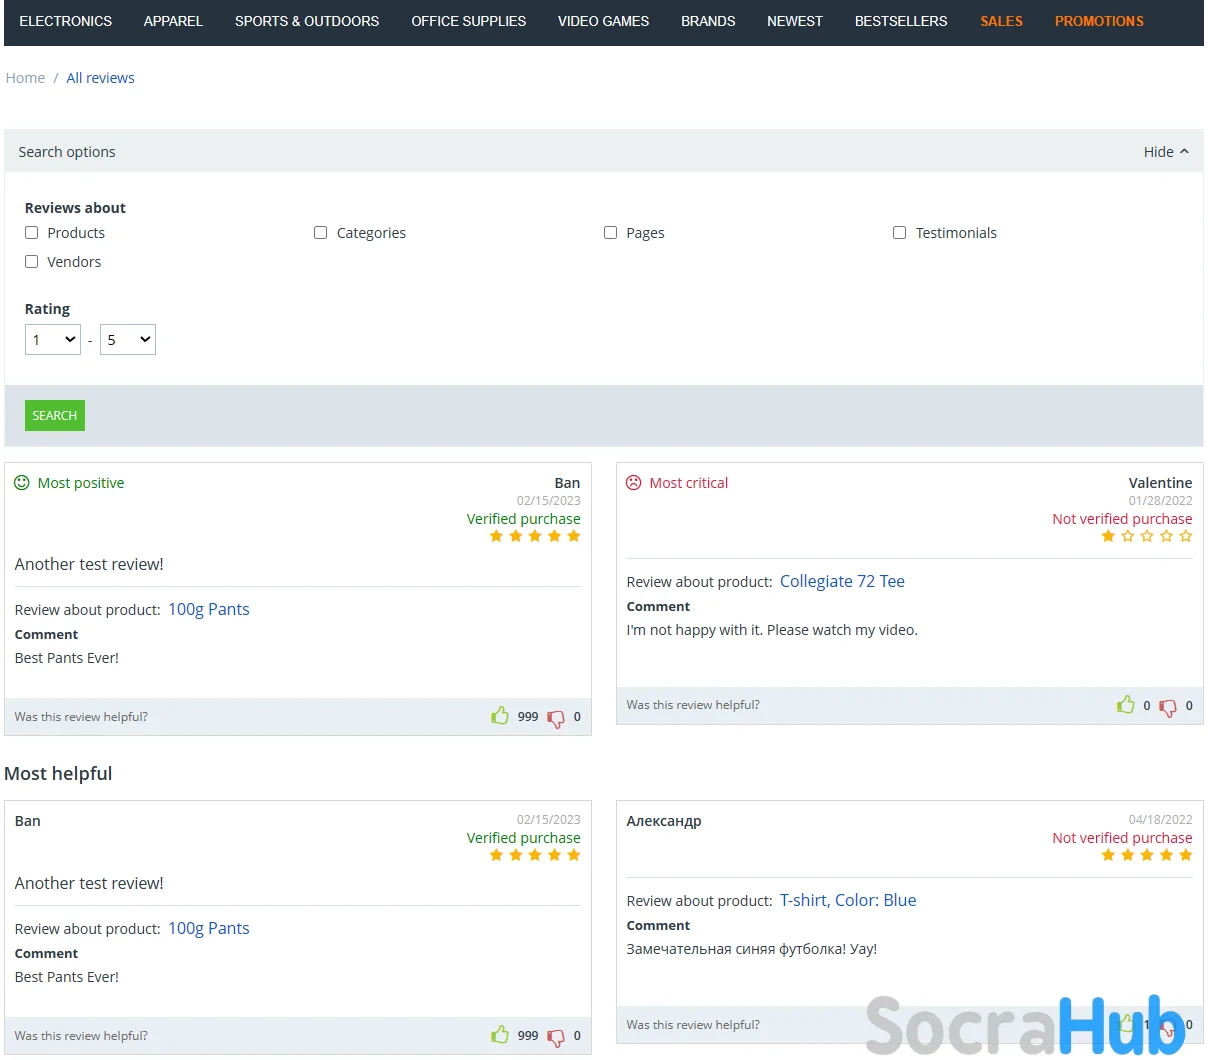This screenshot has height=1060, width=1208.
Task: Open Office Supplies menu
Action: pyautogui.click(x=469, y=21)
